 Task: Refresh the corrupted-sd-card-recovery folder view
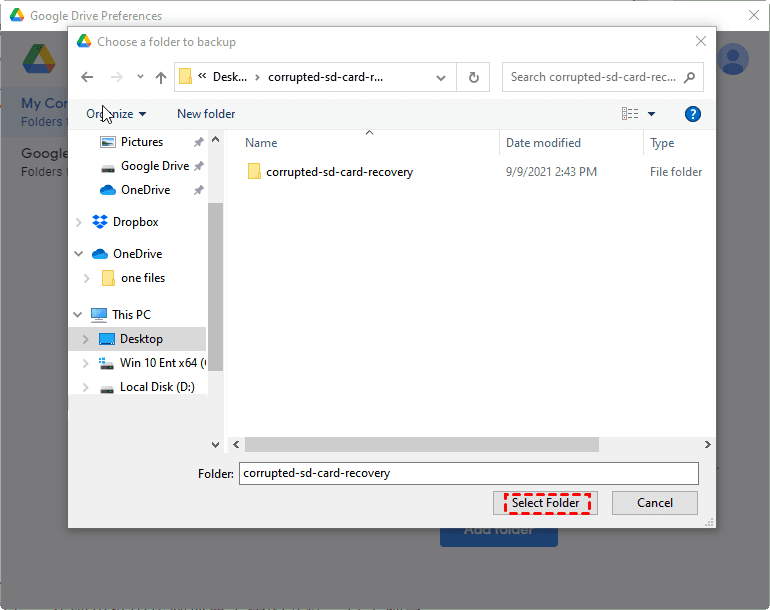point(473,77)
